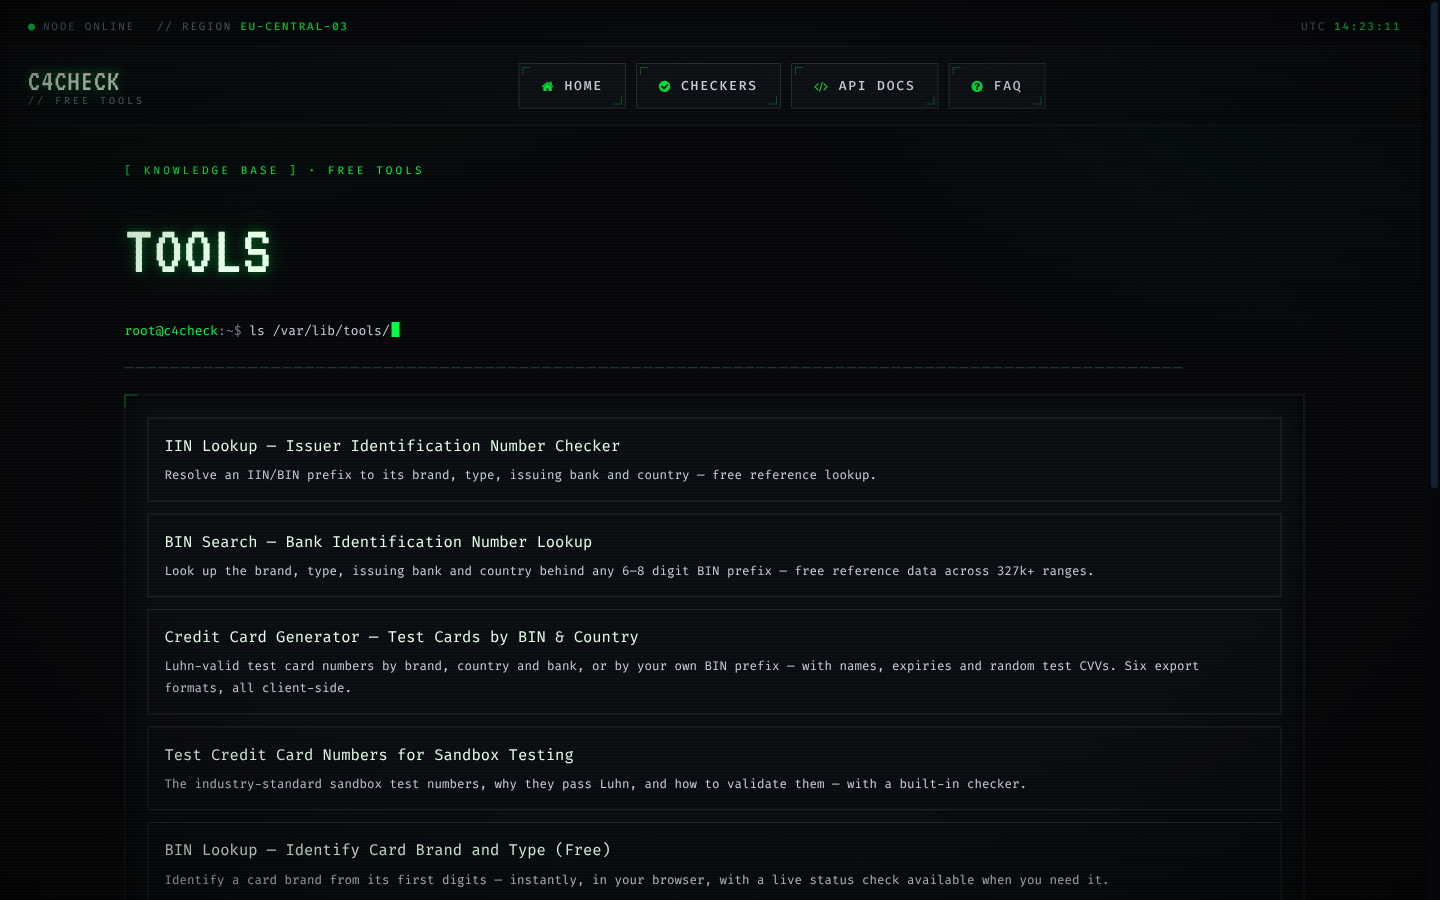Open Test Credit Card Numbers for Sandbox Testing
The width and height of the screenshot is (1440, 900).
pyautogui.click(x=714, y=768)
